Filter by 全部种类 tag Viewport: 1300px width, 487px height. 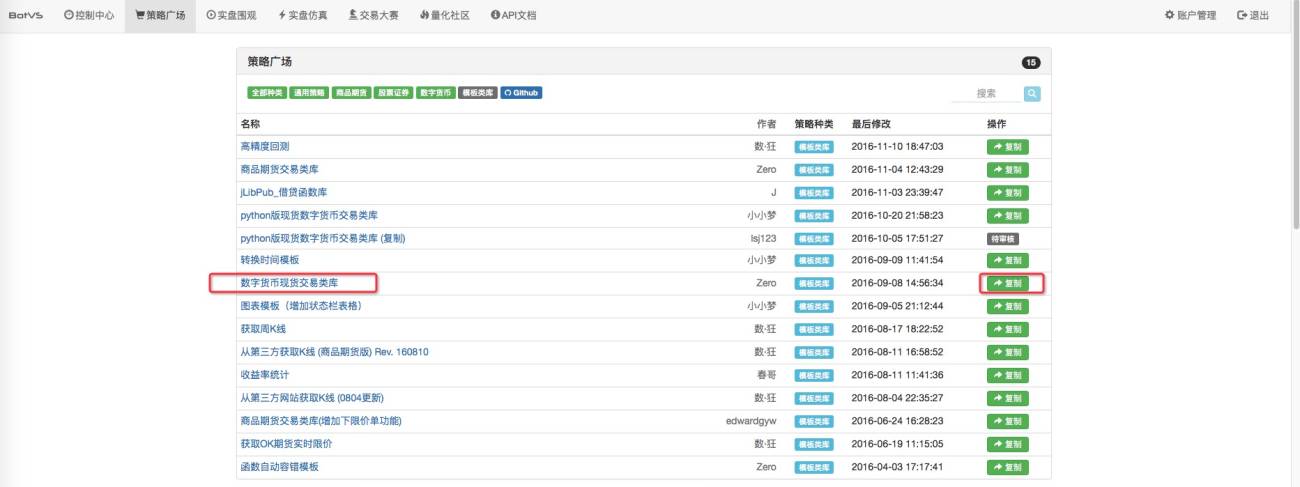point(267,93)
